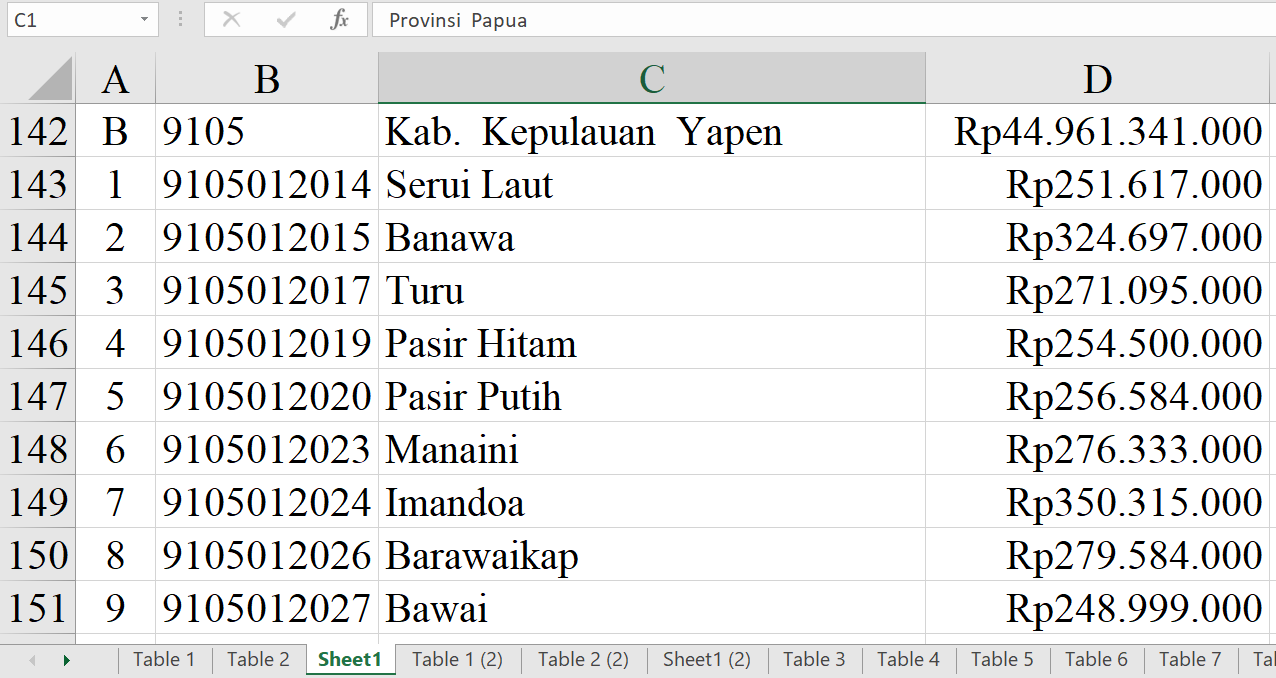Switch to the Table 2 (2) sheet tab
Viewport: 1276px width, 678px height.
click(583, 659)
